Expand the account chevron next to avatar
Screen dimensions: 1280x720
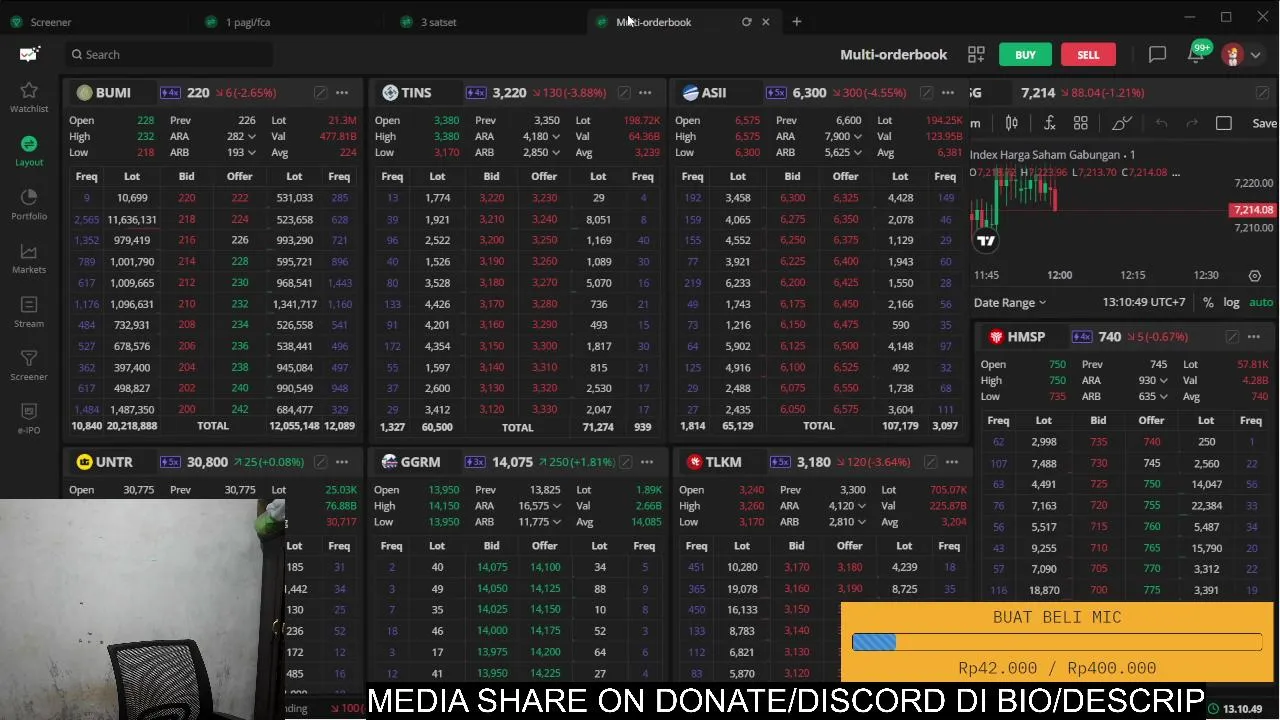[x=1256, y=55]
